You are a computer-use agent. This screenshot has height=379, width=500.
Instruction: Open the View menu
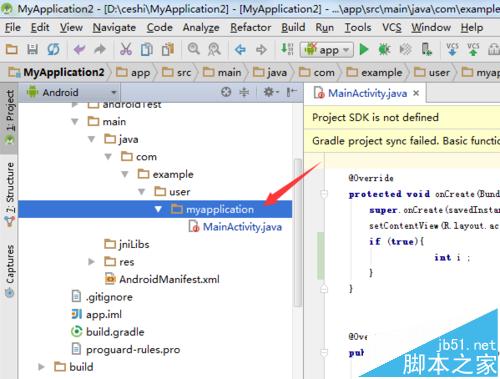coord(71,27)
